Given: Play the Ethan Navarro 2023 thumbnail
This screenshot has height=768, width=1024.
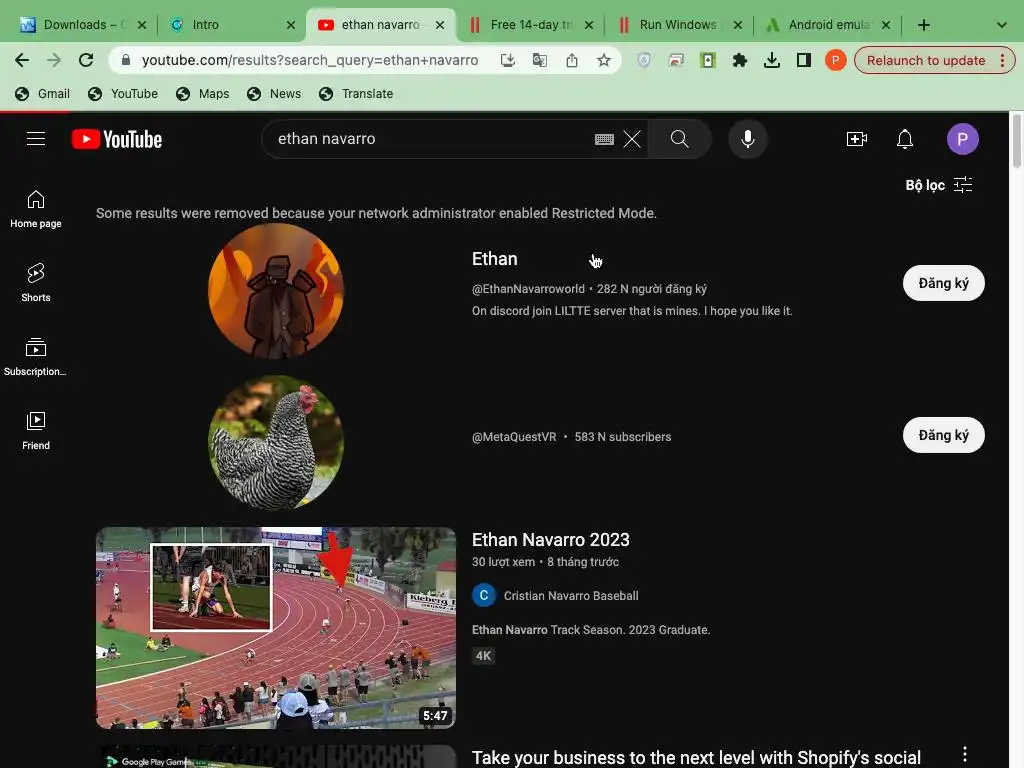Looking at the screenshot, I should (x=276, y=628).
